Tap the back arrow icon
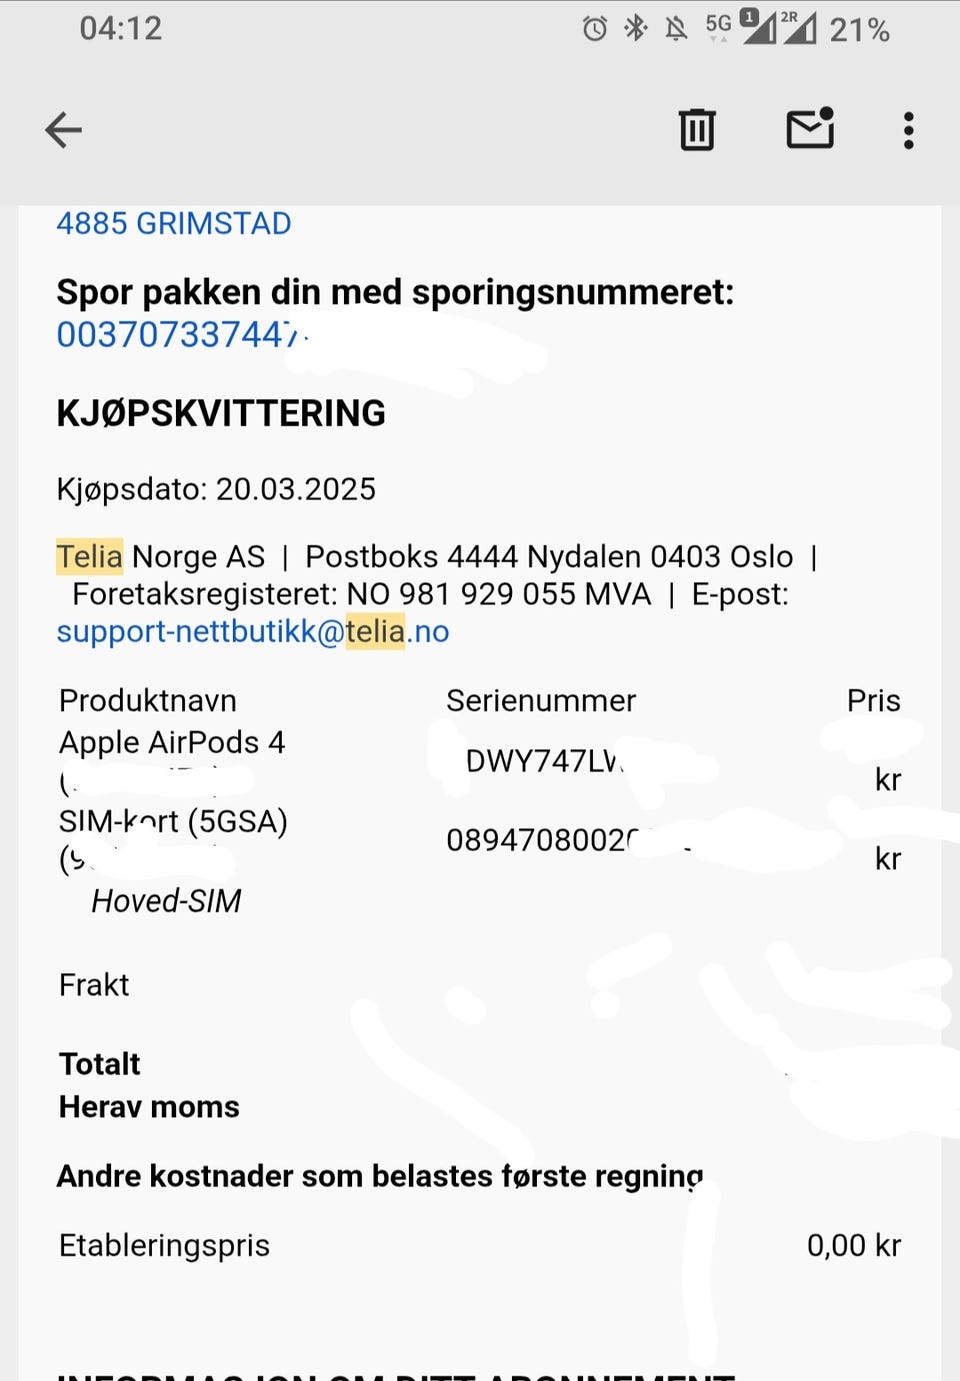 [x=63, y=130]
